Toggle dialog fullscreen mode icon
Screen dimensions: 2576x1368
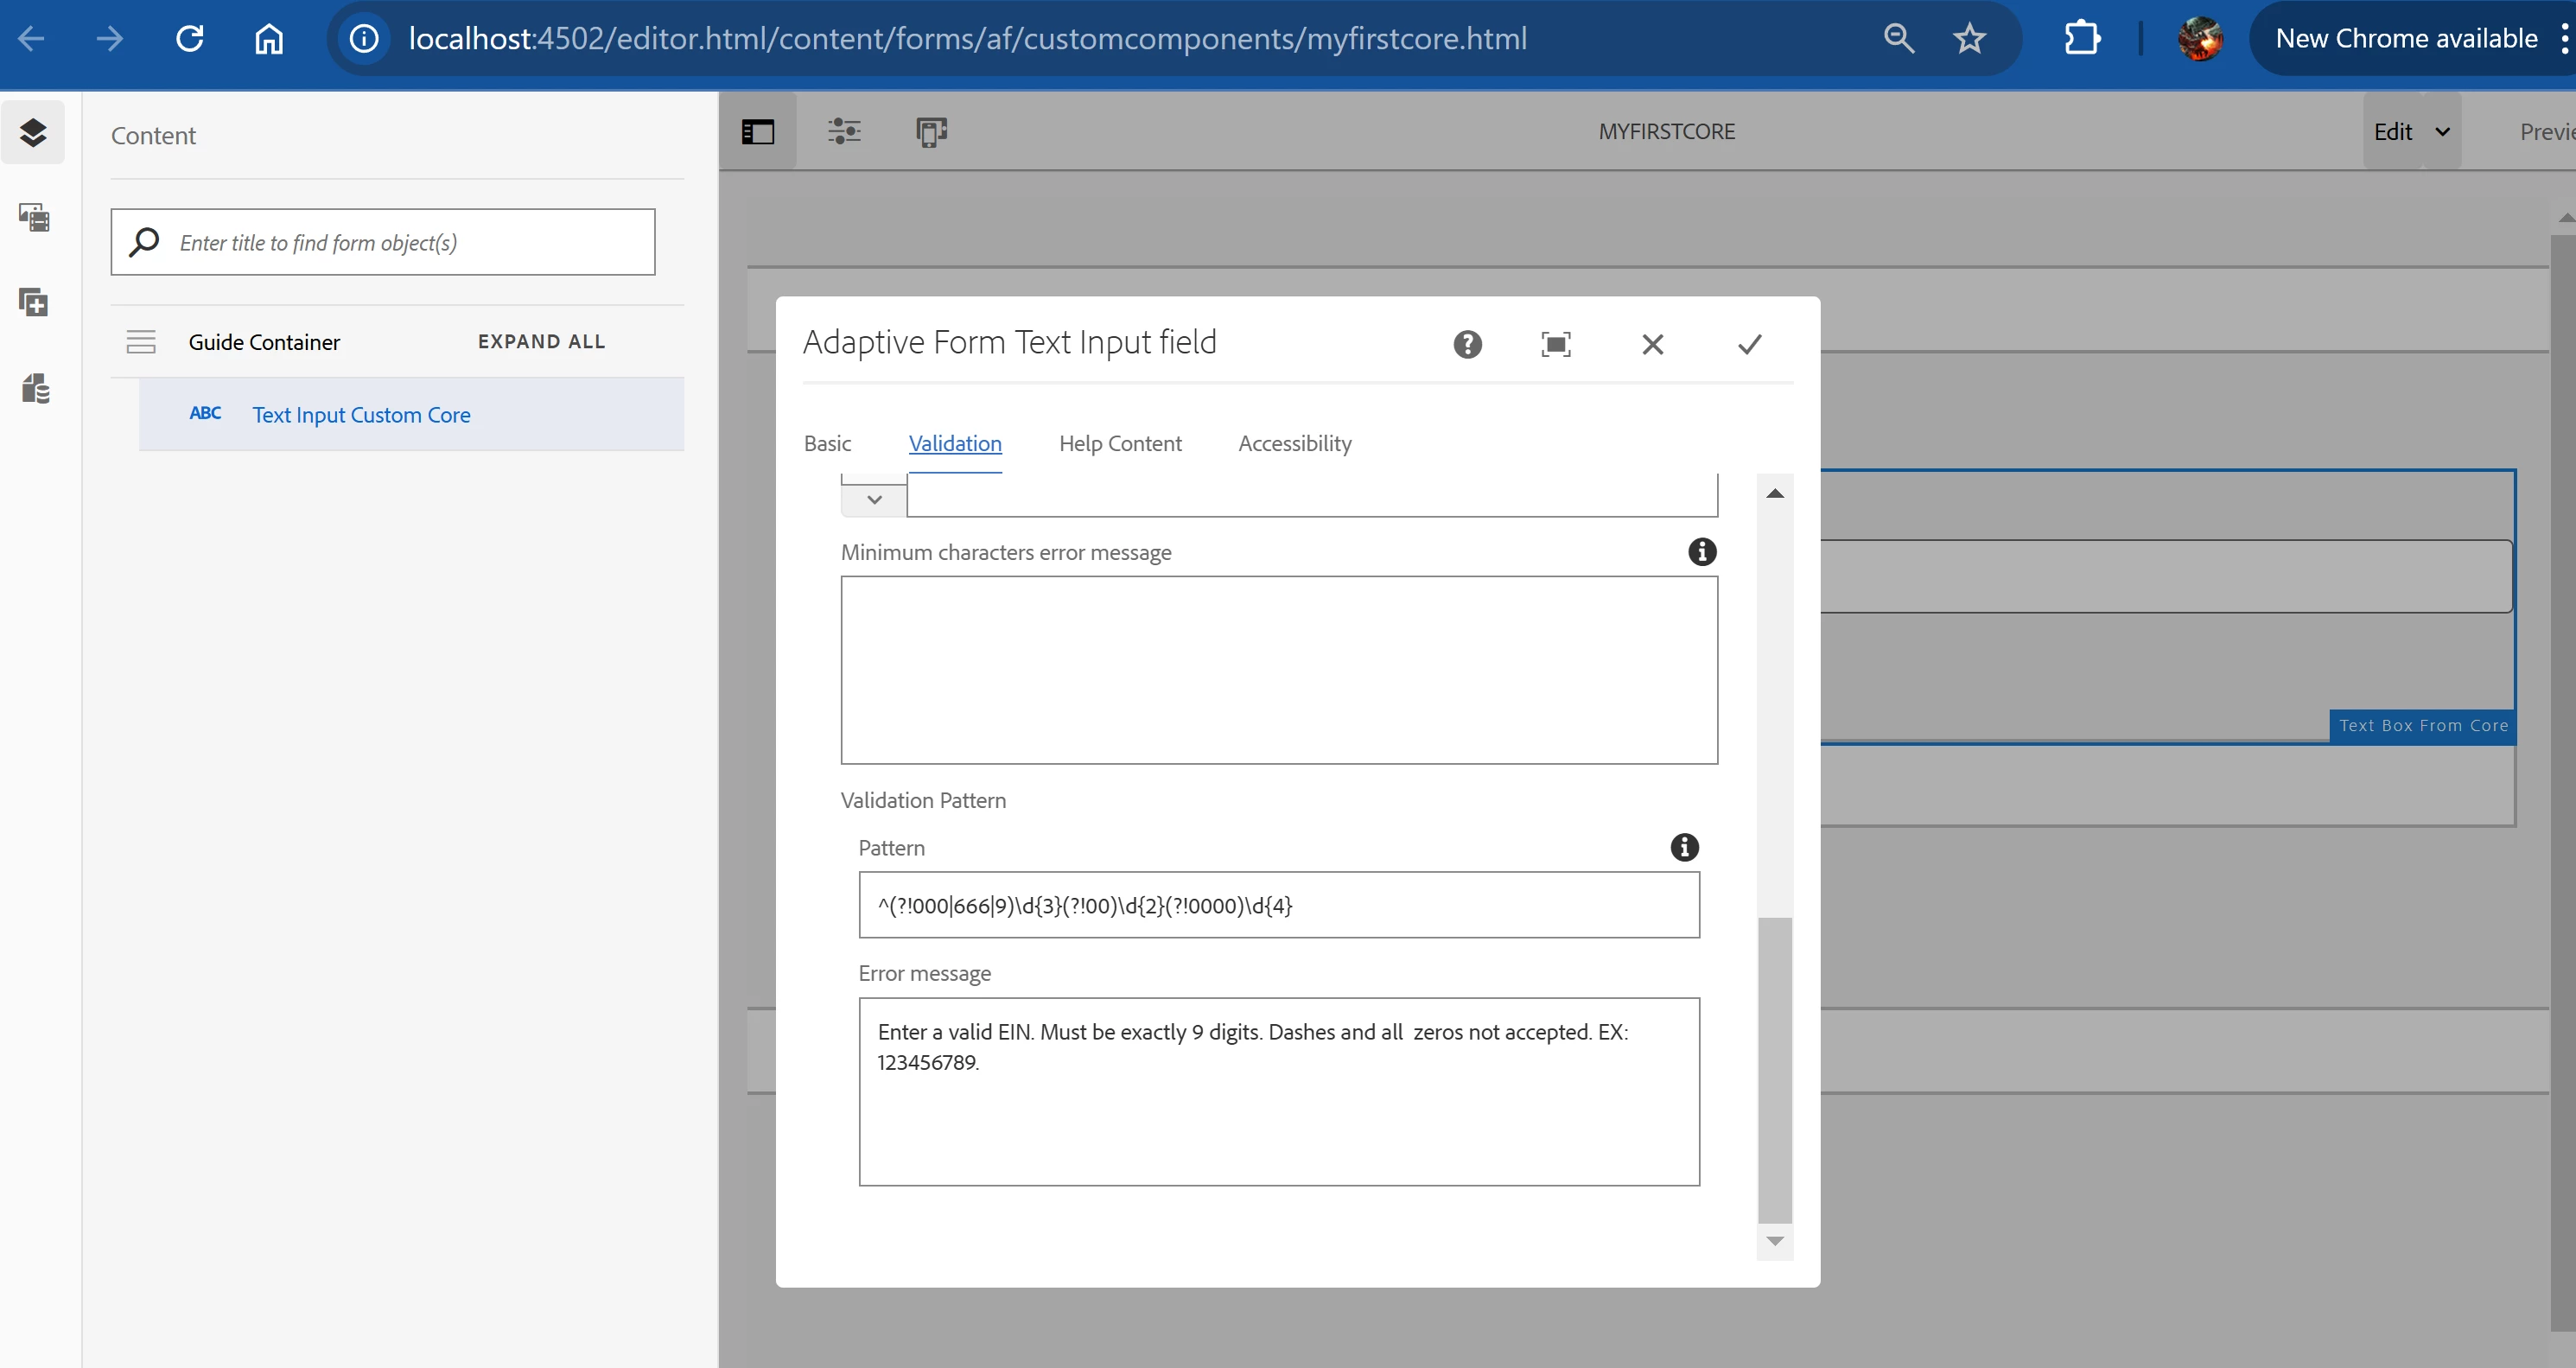tap(1555, 345)
